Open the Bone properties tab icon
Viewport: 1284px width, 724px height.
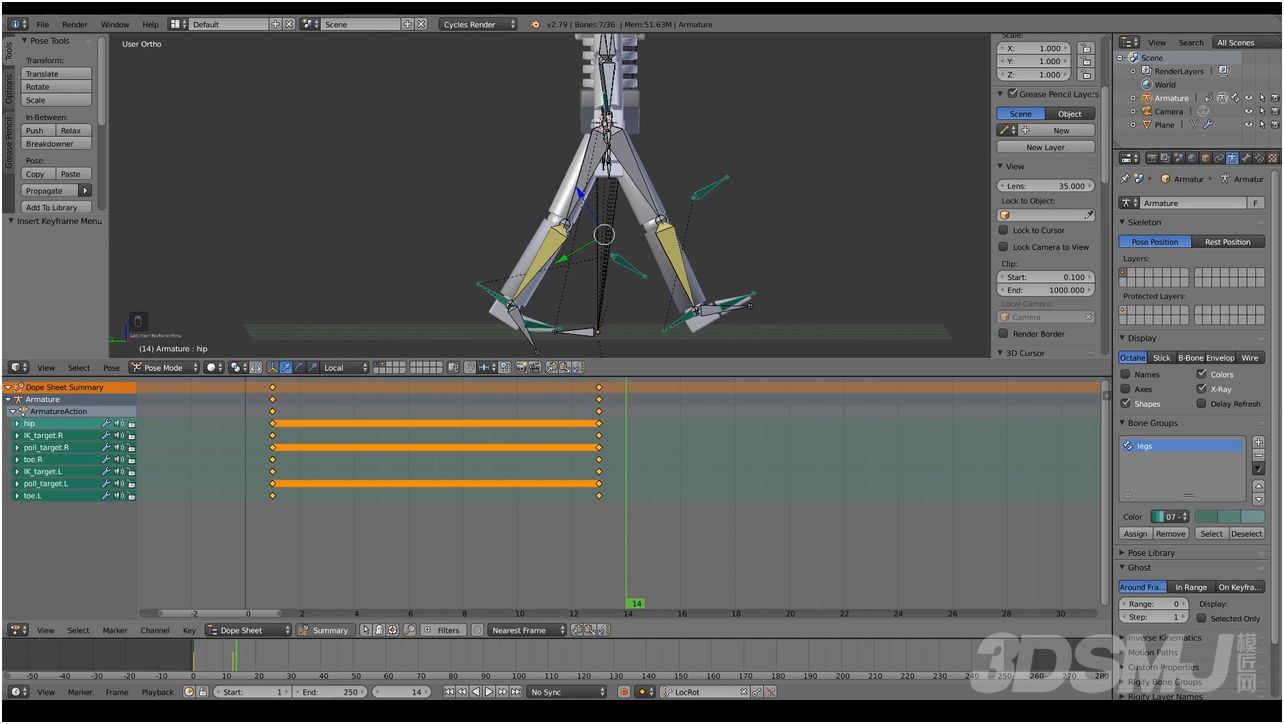coord(1248,158)
